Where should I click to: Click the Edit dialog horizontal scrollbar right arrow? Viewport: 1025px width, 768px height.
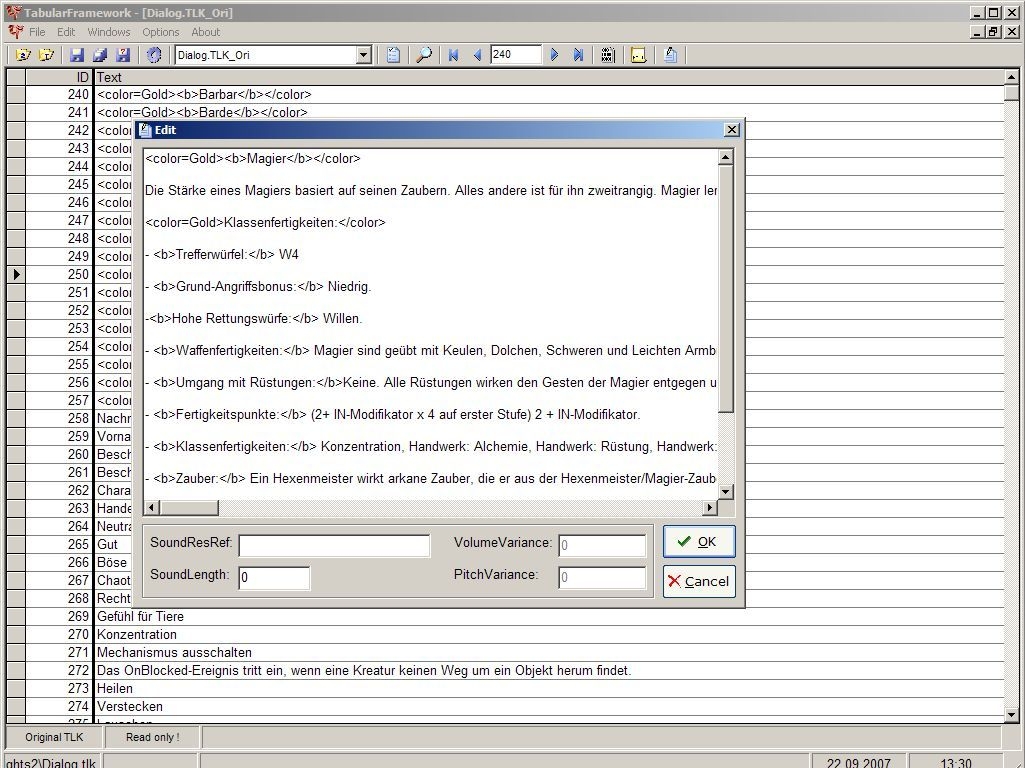pos(710,508)
